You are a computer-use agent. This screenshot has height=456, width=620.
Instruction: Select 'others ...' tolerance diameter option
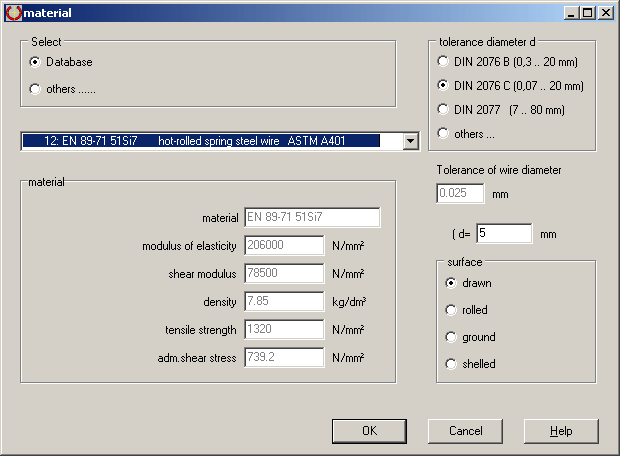[444, 134]
